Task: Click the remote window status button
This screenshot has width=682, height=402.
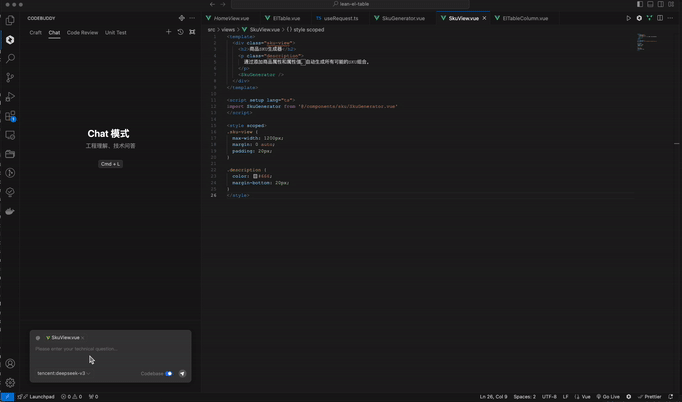Action: tap(7, 396)
